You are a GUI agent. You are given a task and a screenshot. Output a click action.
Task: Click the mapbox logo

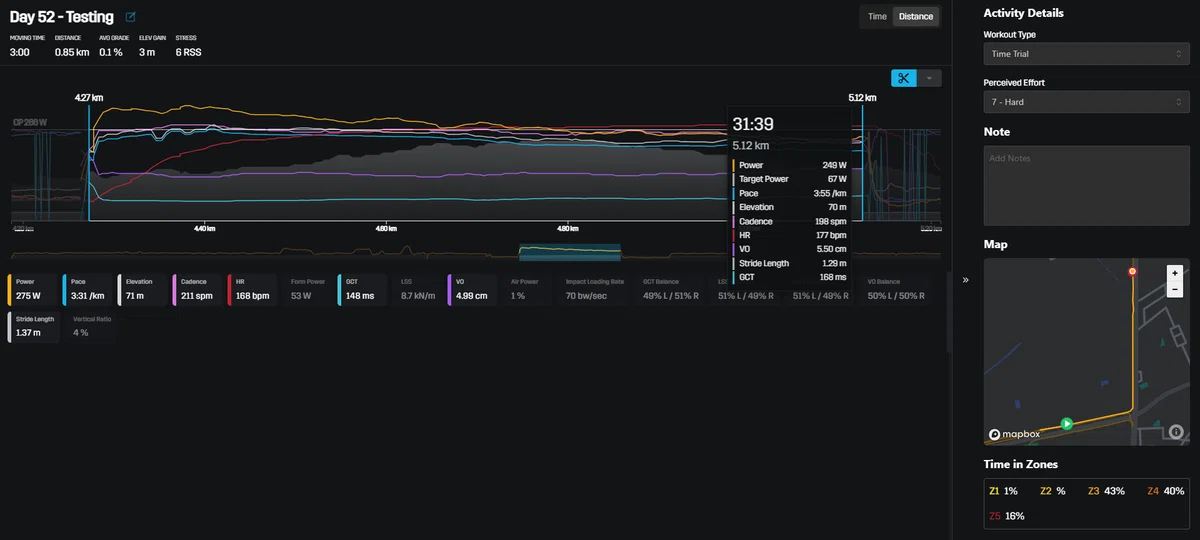click(1015, 434)
